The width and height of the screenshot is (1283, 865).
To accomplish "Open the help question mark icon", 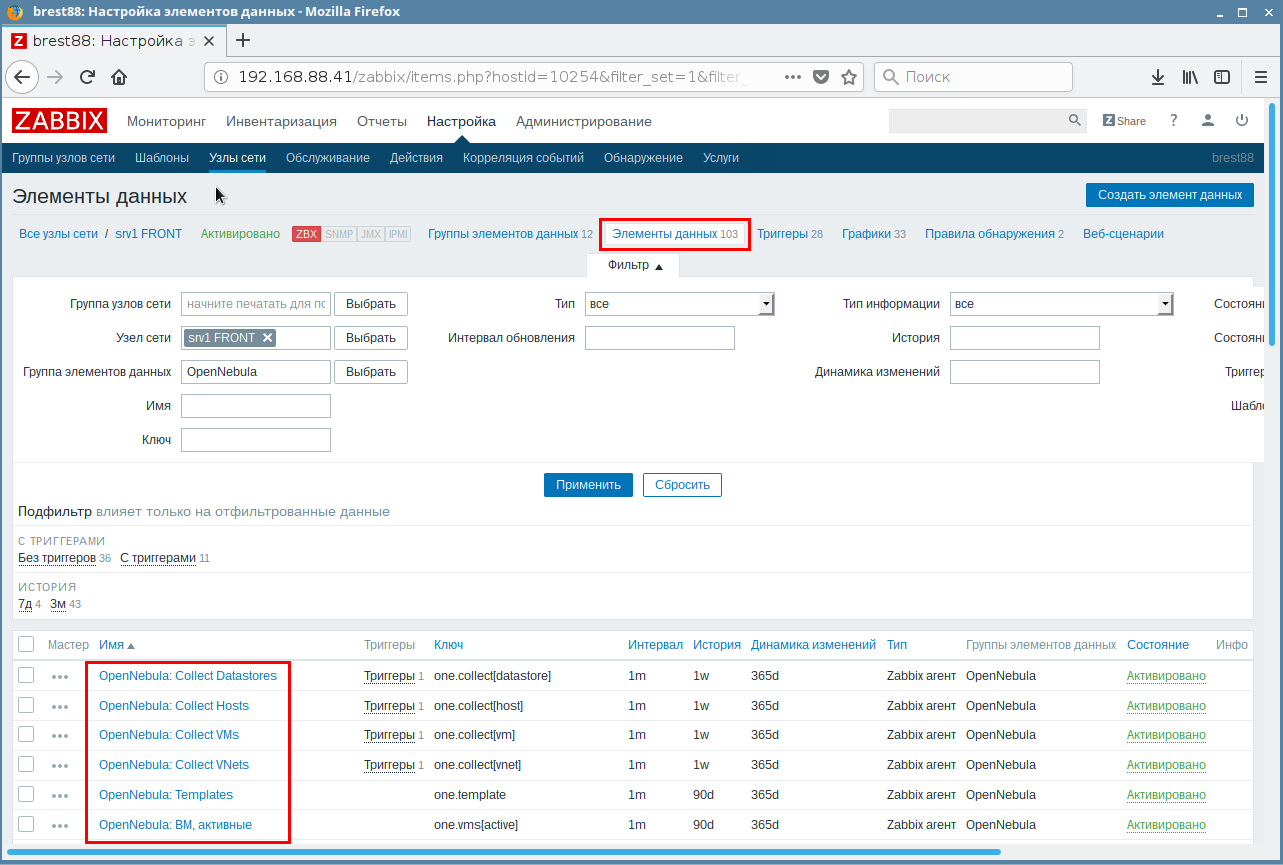I will [x=1174, y=121].
